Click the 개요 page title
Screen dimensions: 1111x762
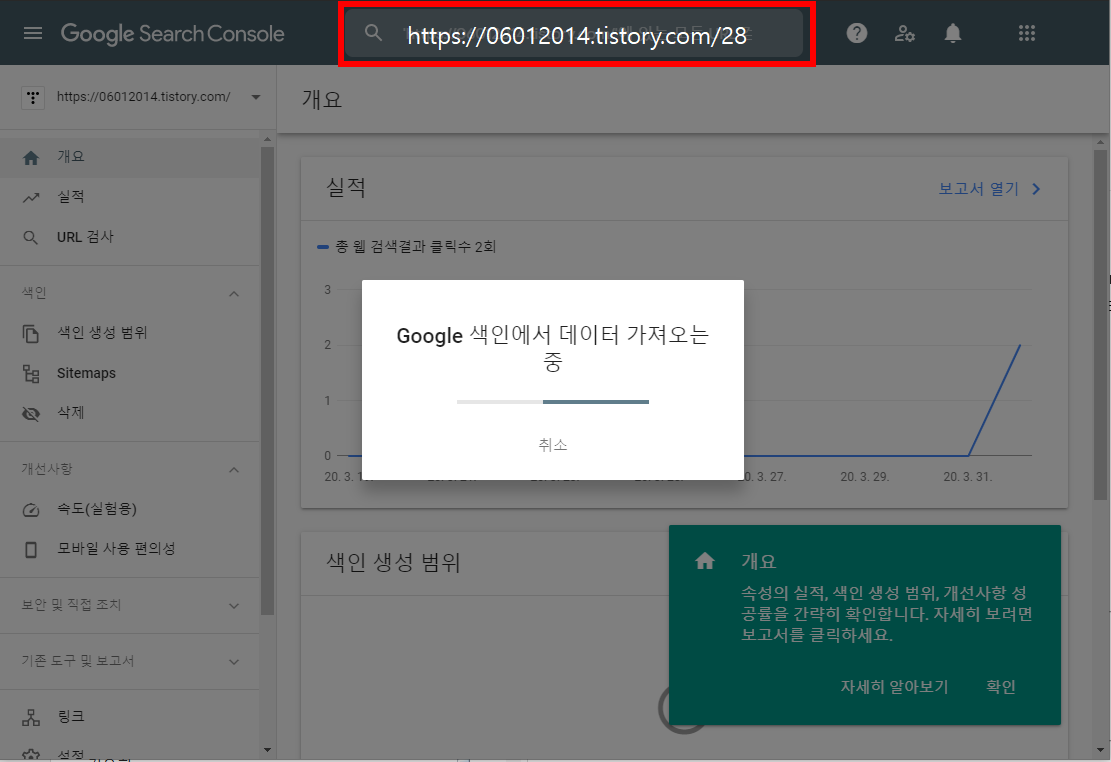322,99
